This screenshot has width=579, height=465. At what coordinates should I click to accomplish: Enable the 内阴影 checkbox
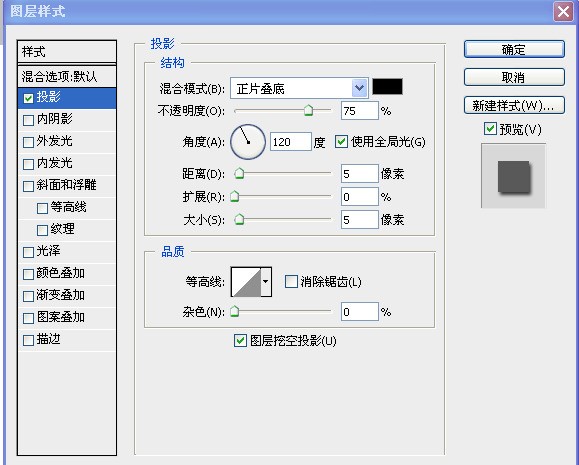click(x=28, y=120)
